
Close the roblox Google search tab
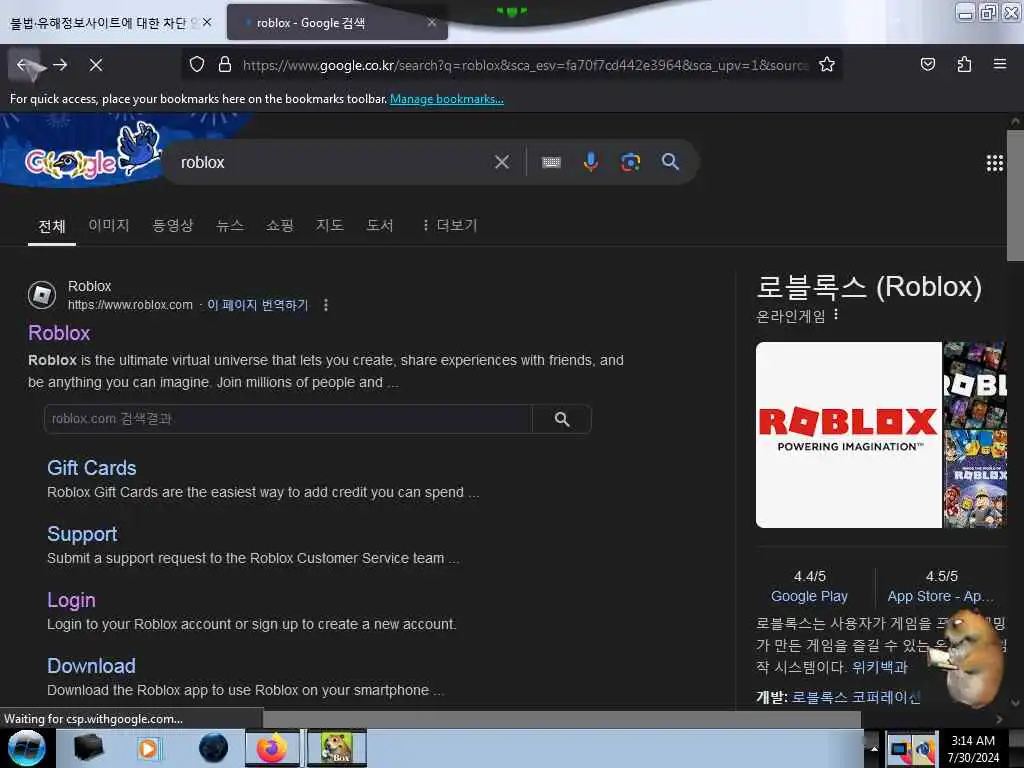coord(431,22)
